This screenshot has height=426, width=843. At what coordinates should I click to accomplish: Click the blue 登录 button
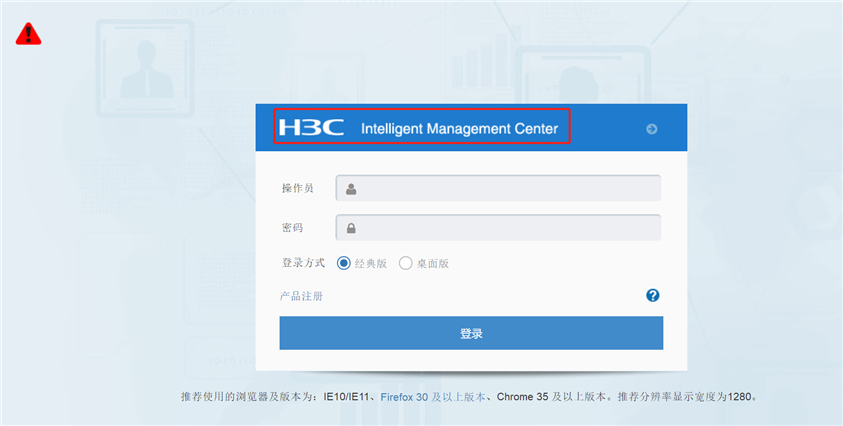point(471,333)
